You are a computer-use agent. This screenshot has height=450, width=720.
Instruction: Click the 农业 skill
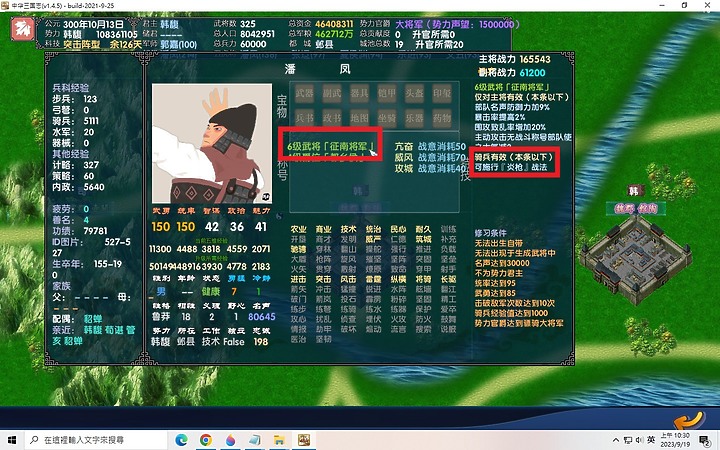tap(298, 229)
